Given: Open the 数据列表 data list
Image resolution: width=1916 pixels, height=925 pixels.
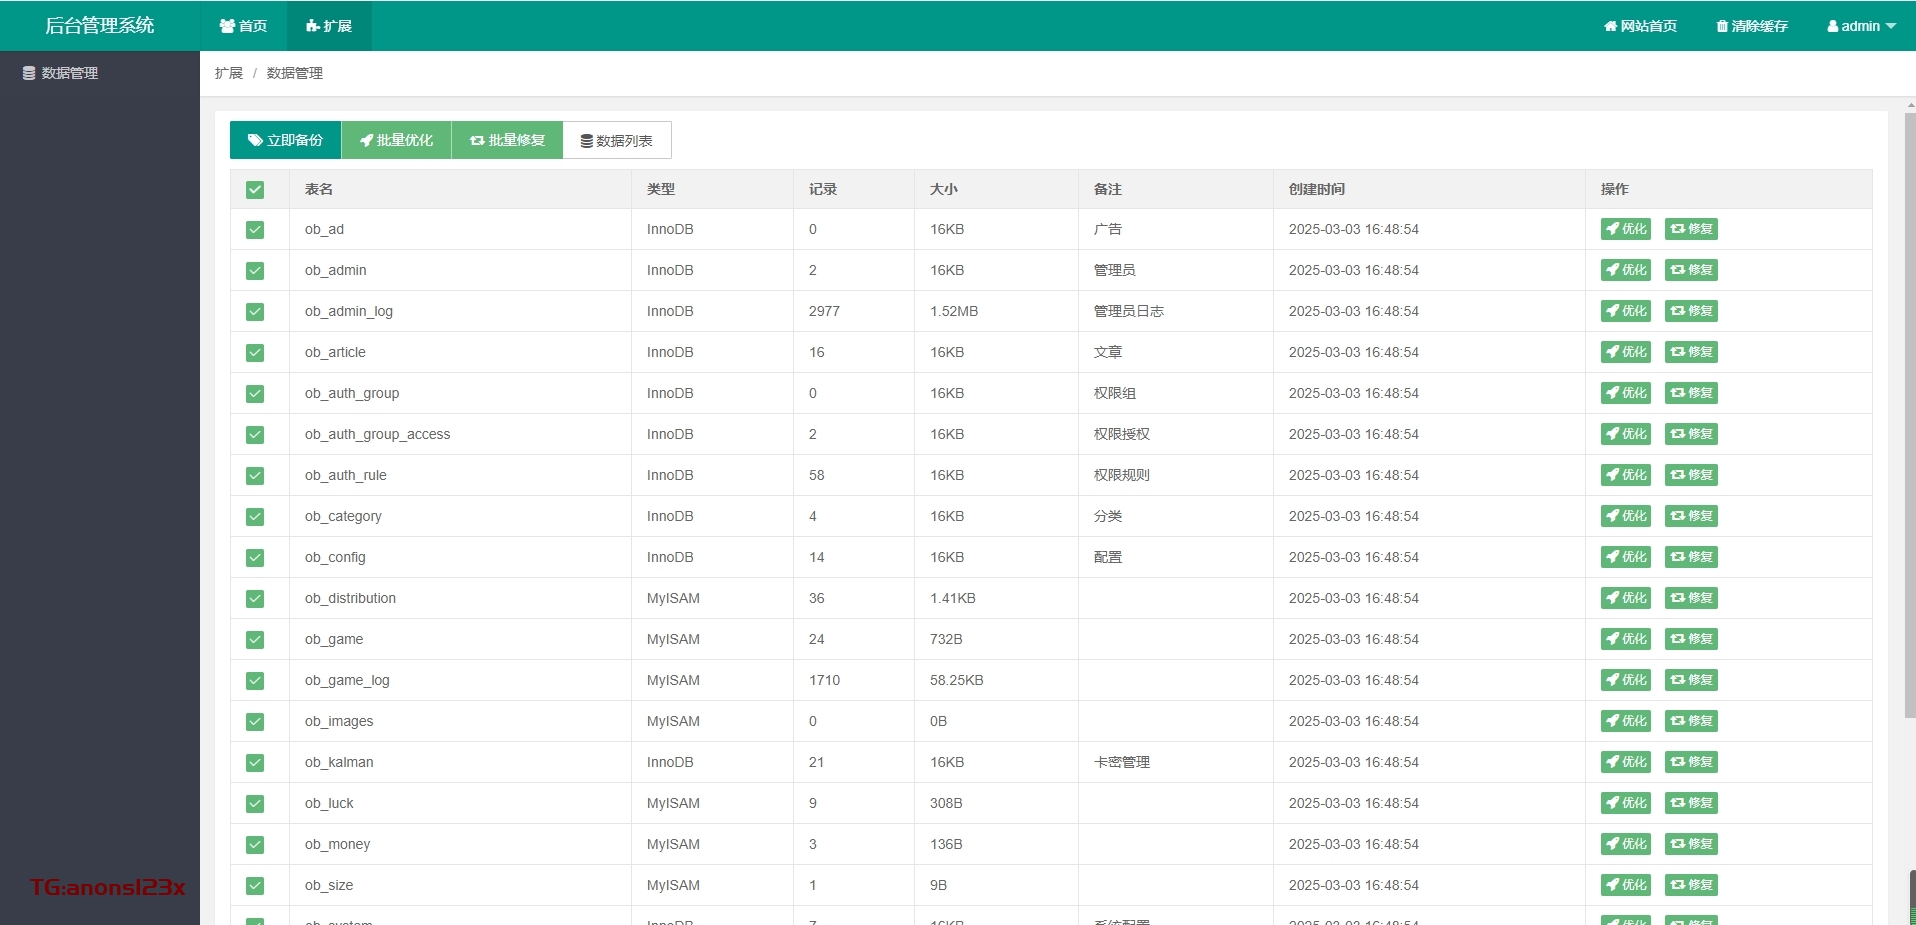Looking at the screenshot, I should coord(617,141).
